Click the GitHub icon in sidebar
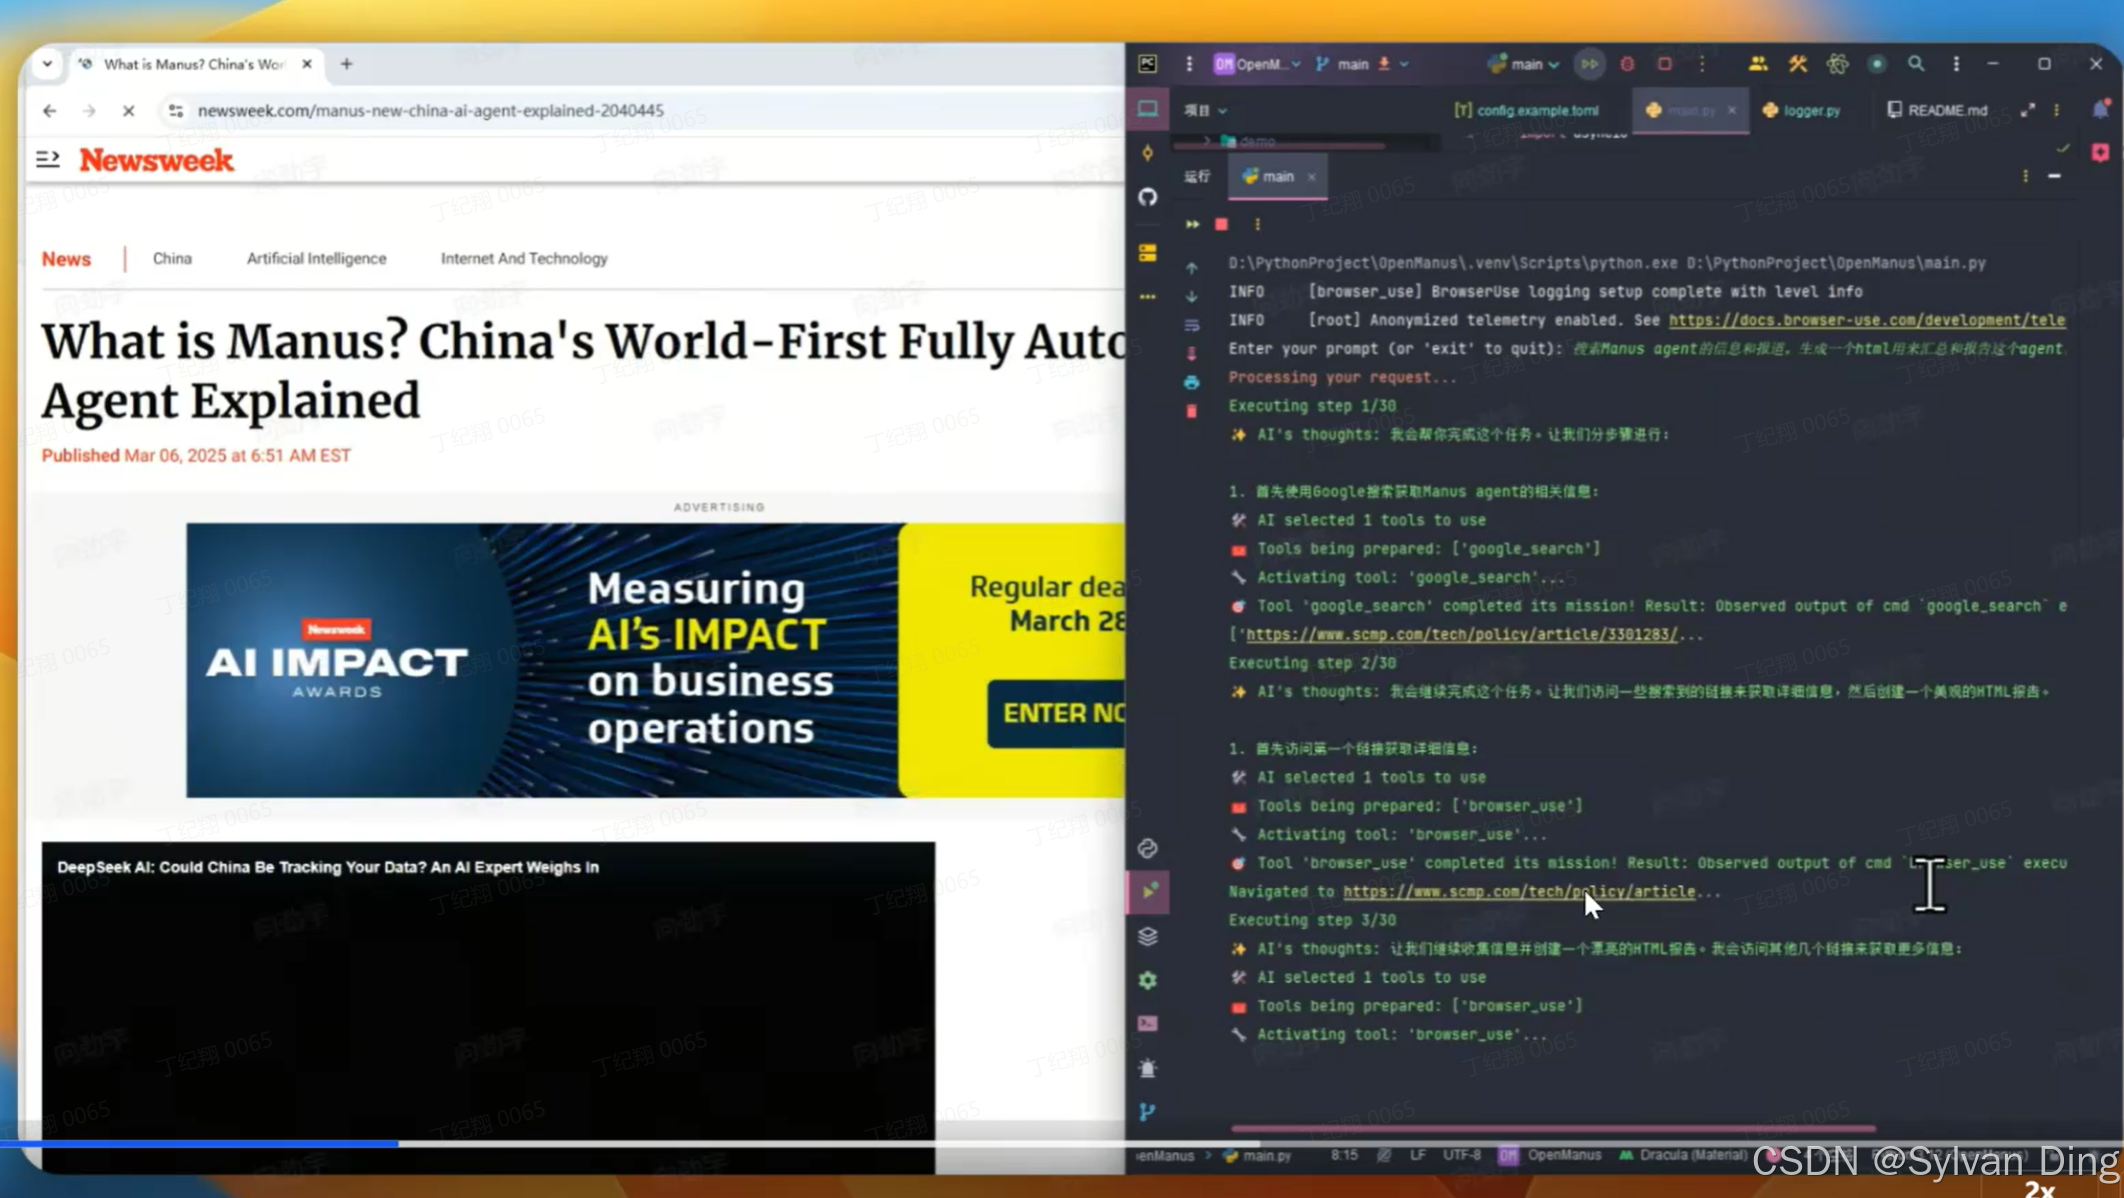 (x=1148, y=197)
